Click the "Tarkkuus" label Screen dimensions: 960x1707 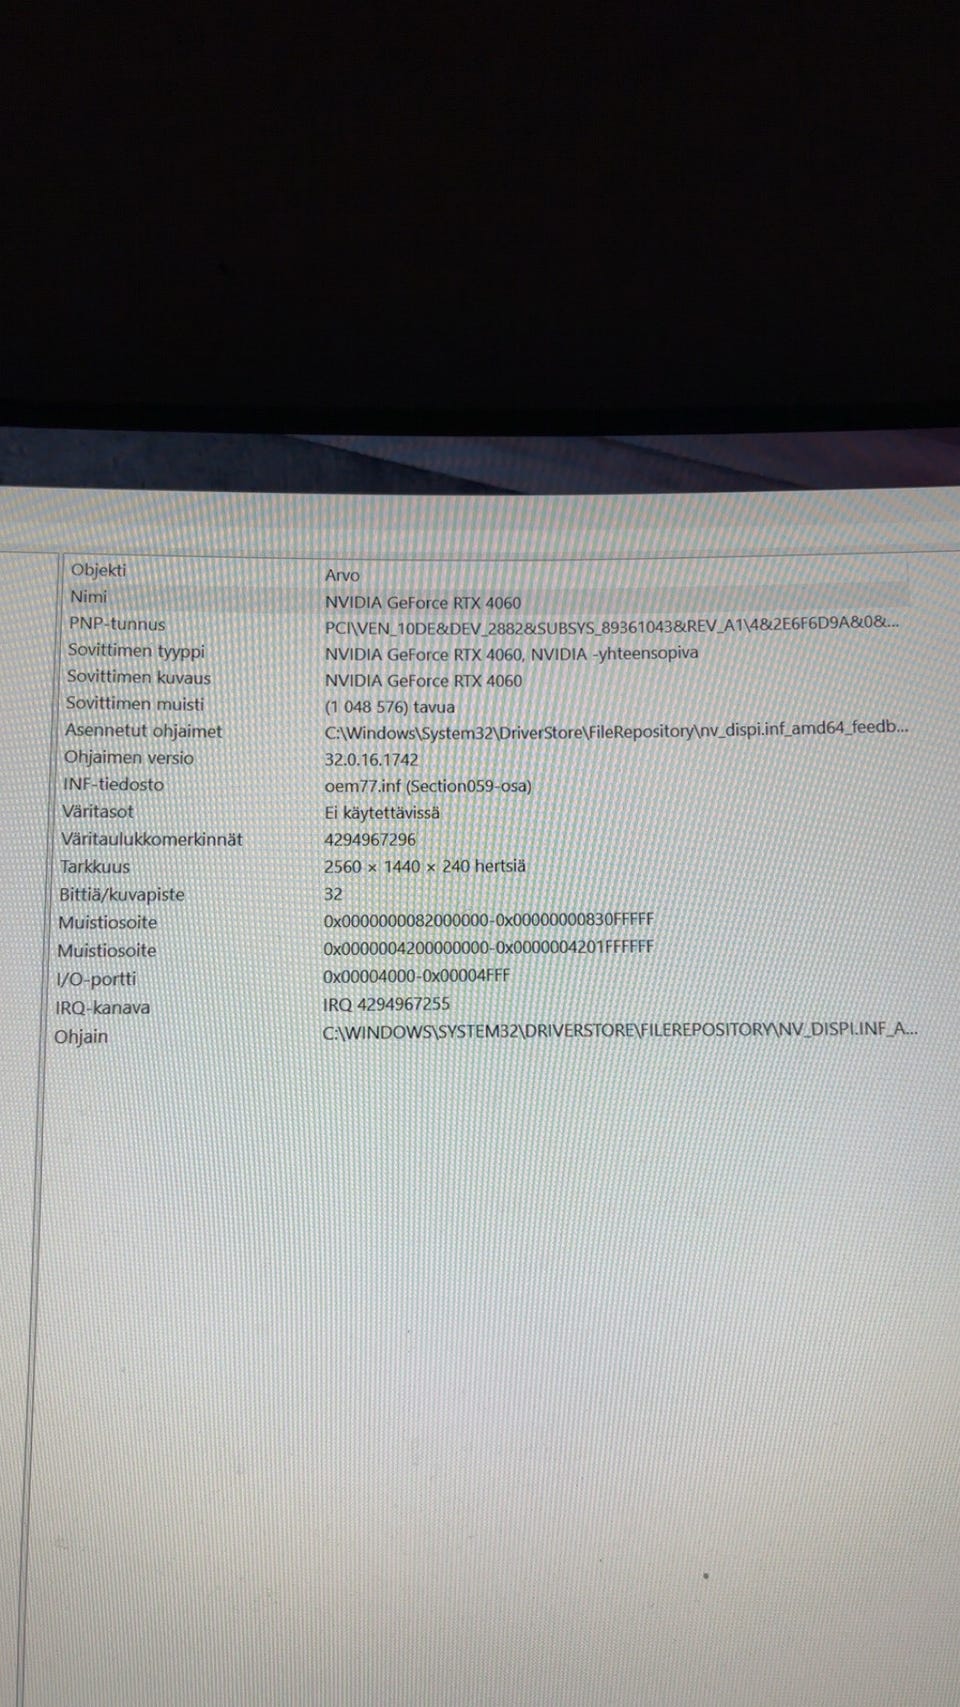(x=95, y=867)
